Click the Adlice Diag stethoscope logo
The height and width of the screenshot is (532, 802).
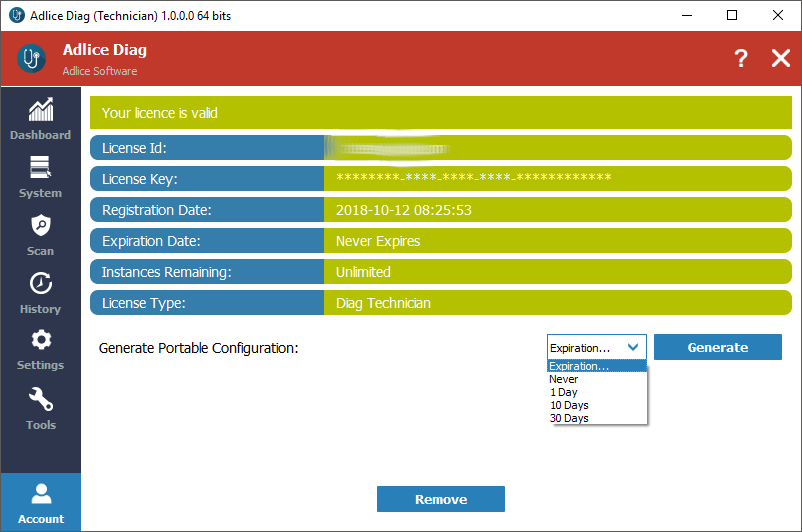pyautogui.click(x=31, y=59)
